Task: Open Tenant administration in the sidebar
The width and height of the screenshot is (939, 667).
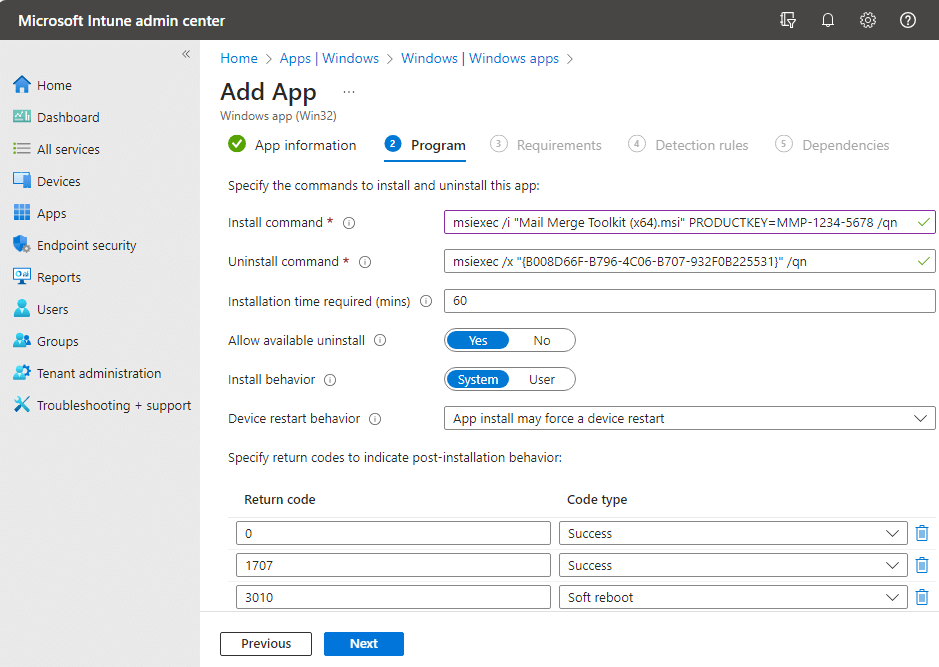Action: tap(99, 374)
